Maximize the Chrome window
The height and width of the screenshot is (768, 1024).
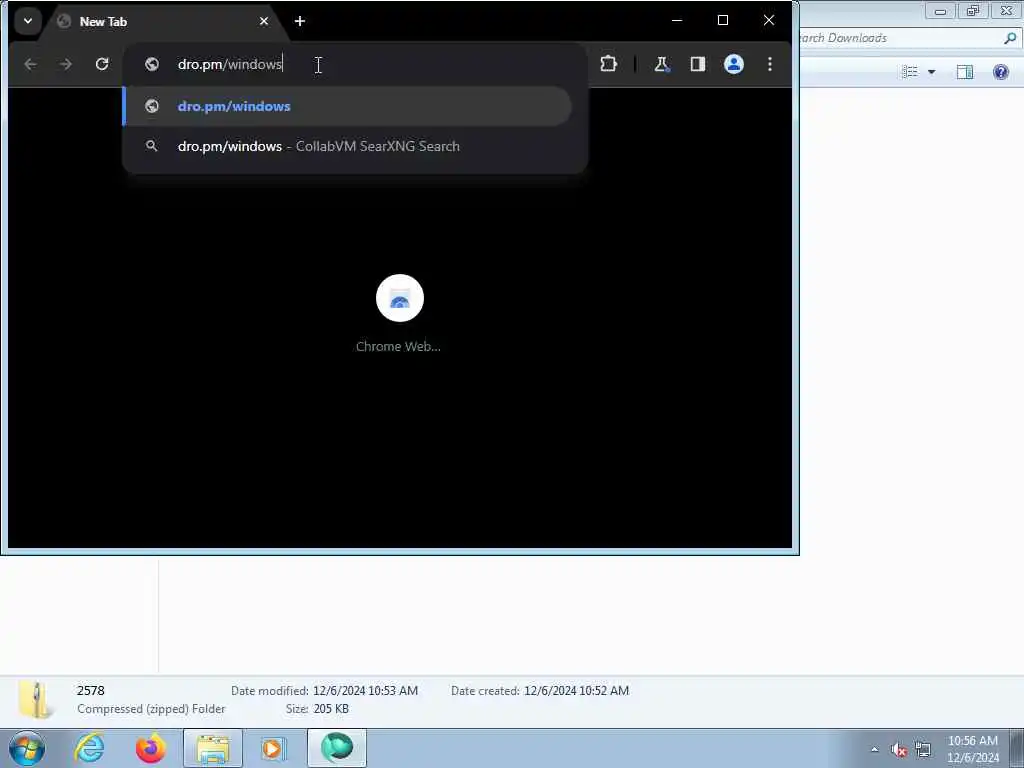click(x=723, y=20)
